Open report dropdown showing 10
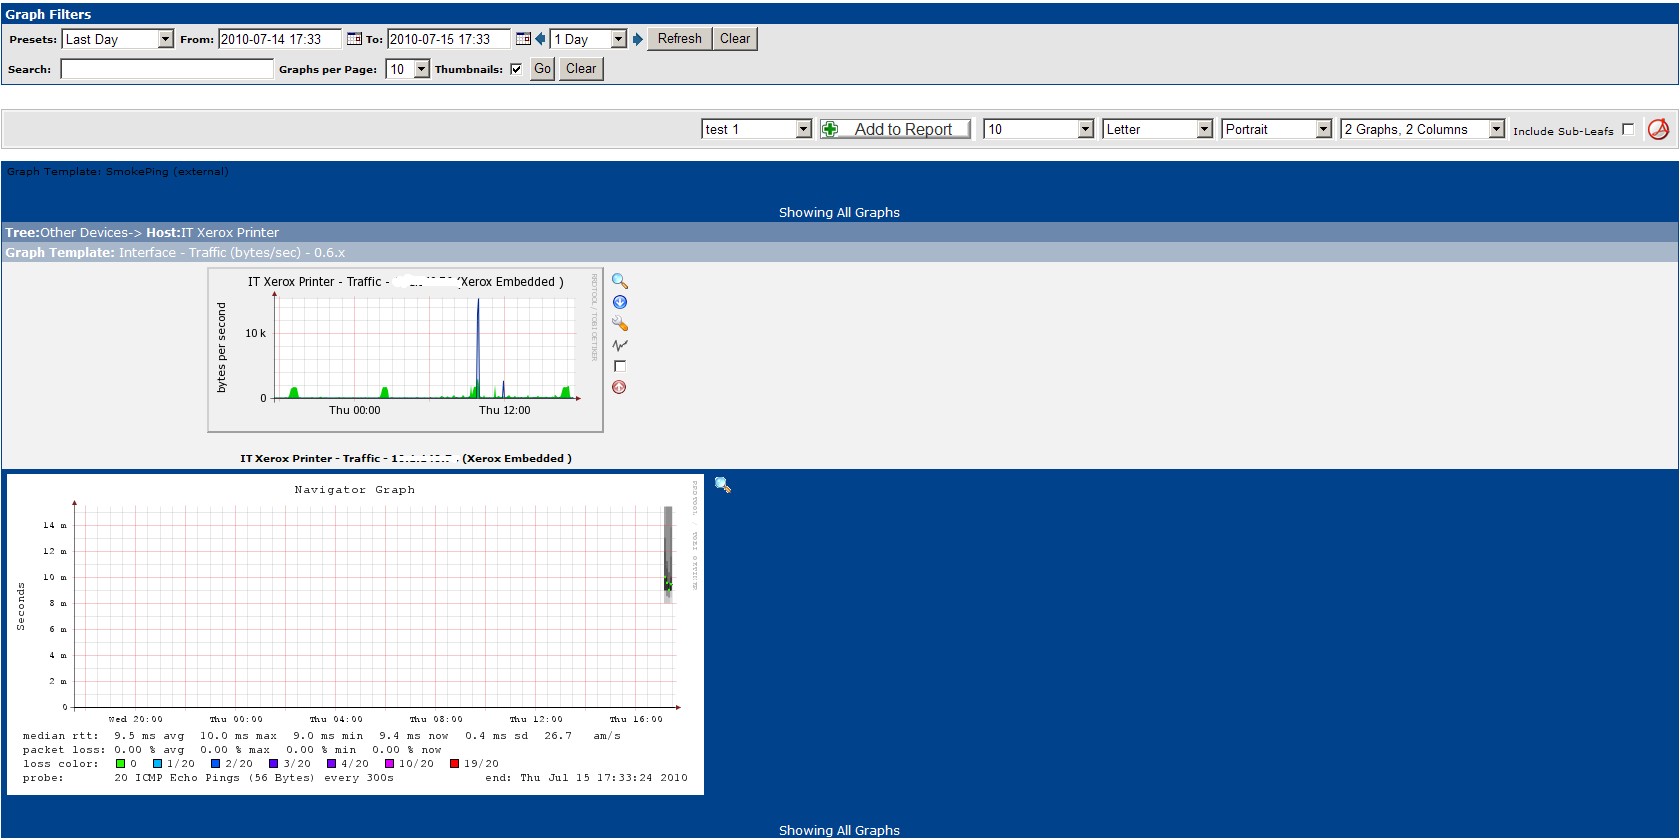 click(x=1039, y=129)
